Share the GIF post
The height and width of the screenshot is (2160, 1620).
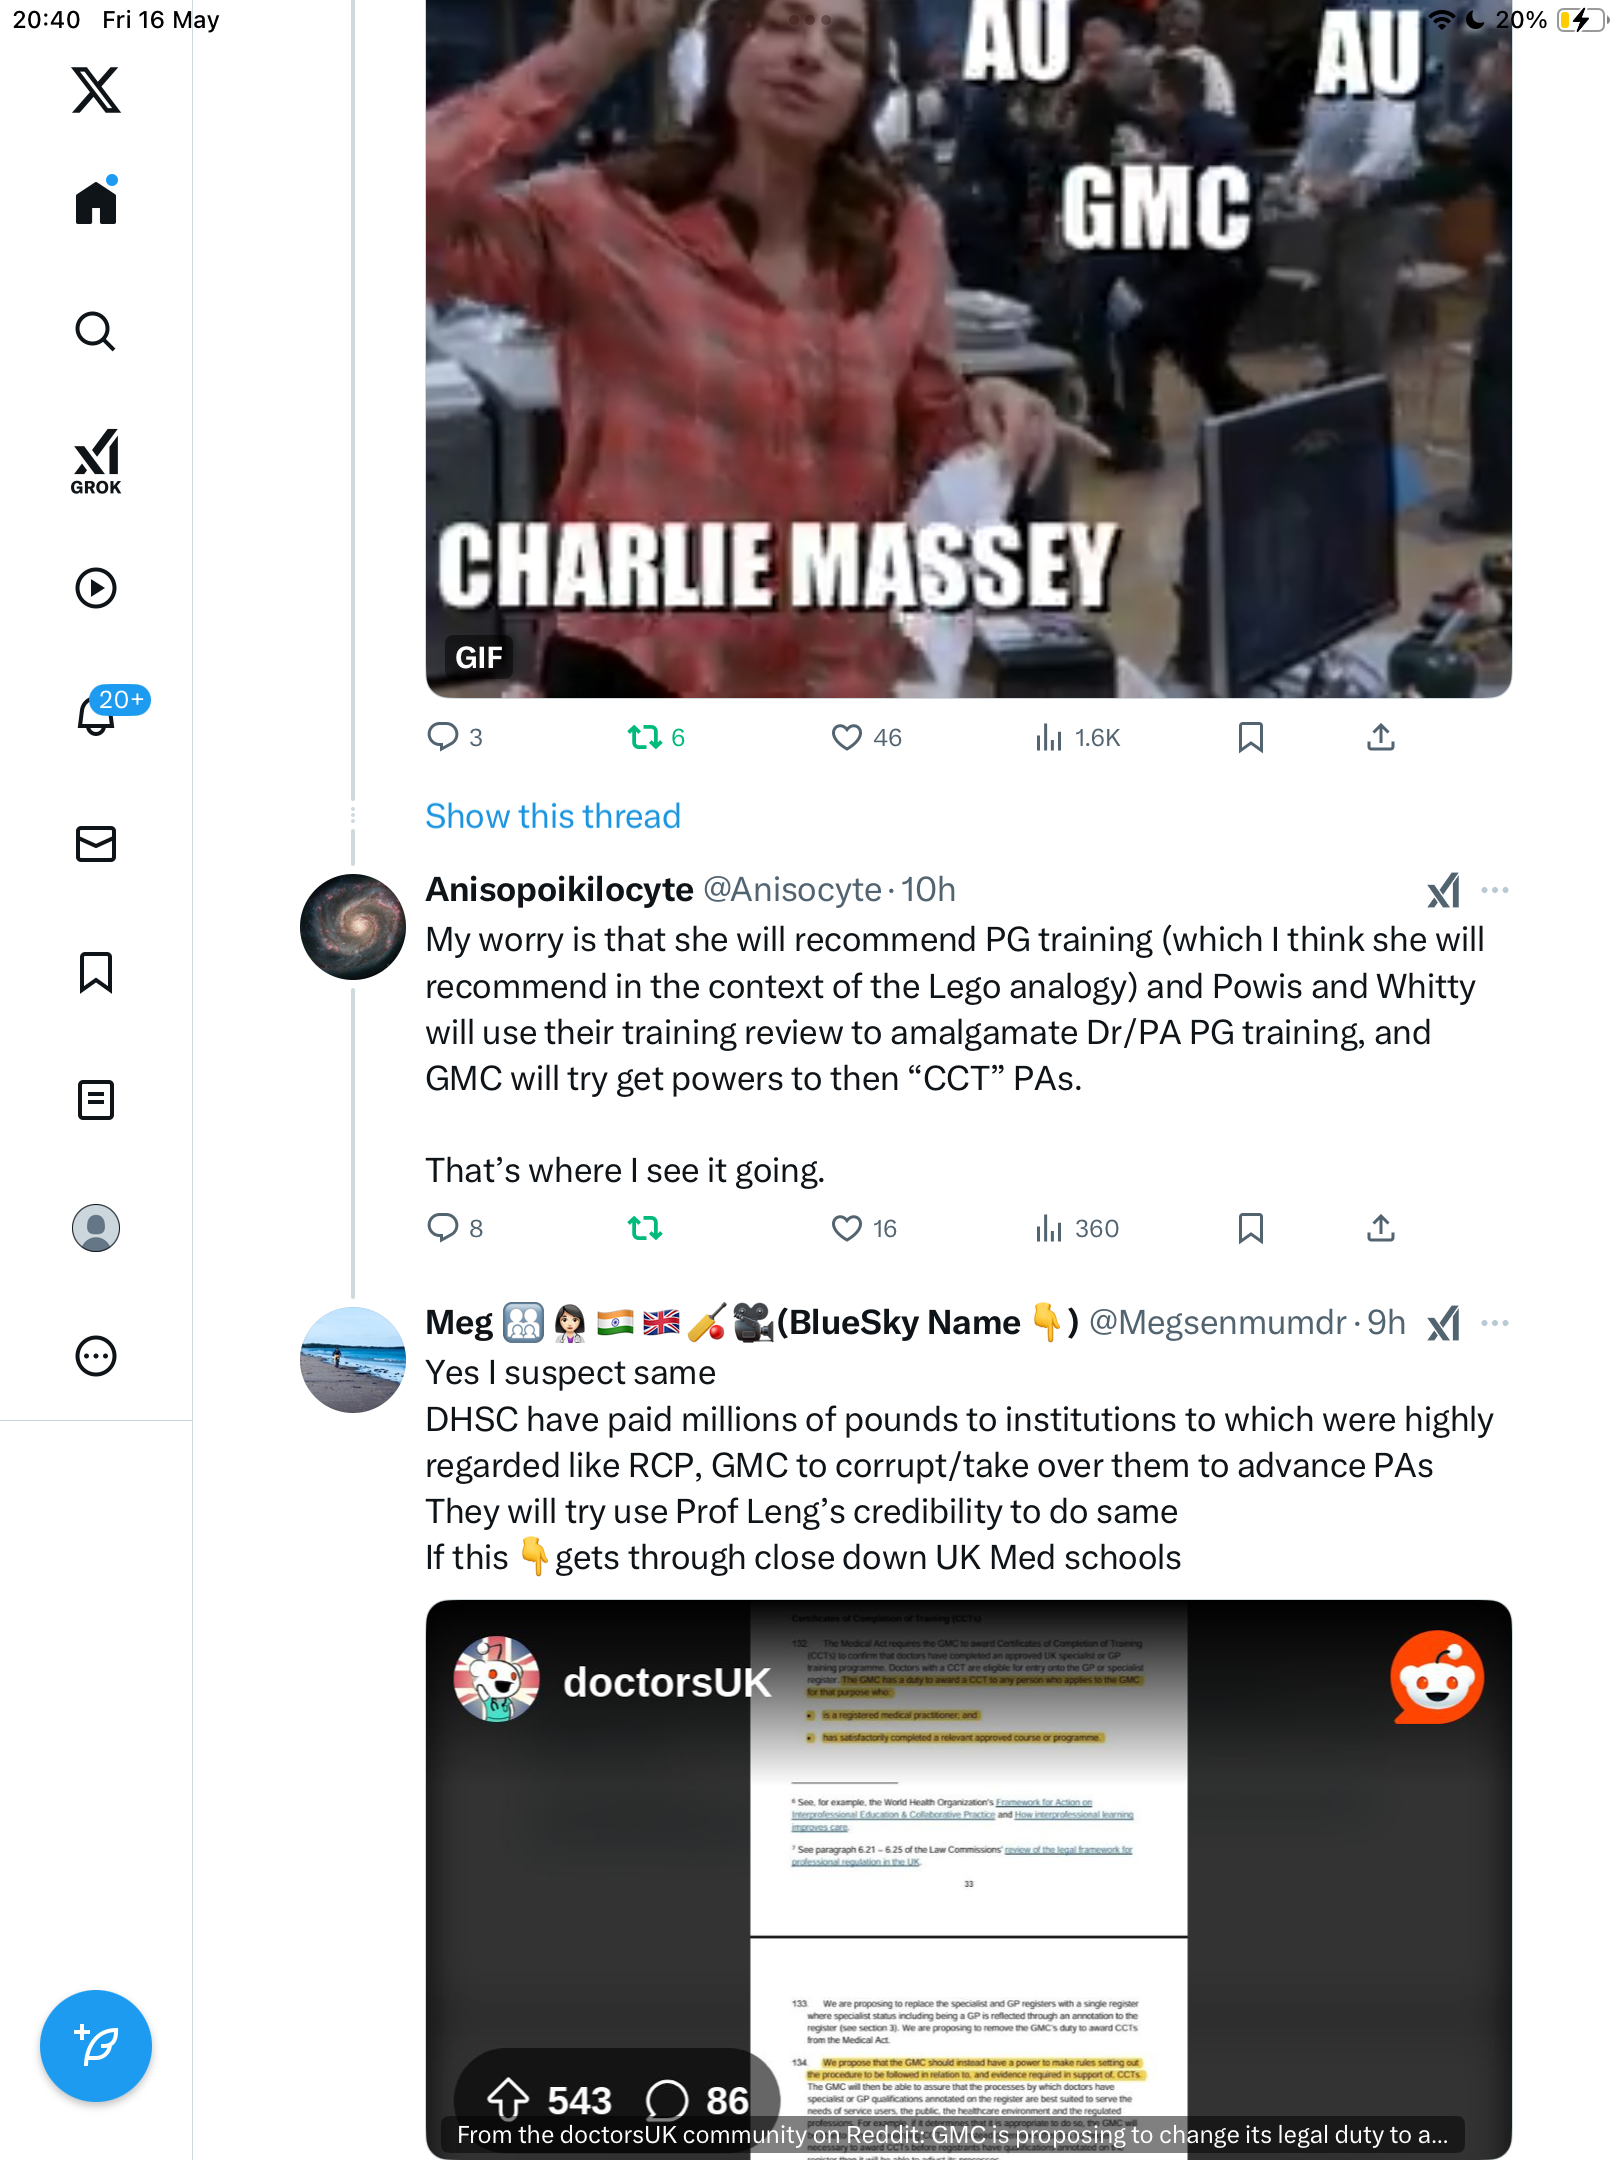(x=1381, y=738)
